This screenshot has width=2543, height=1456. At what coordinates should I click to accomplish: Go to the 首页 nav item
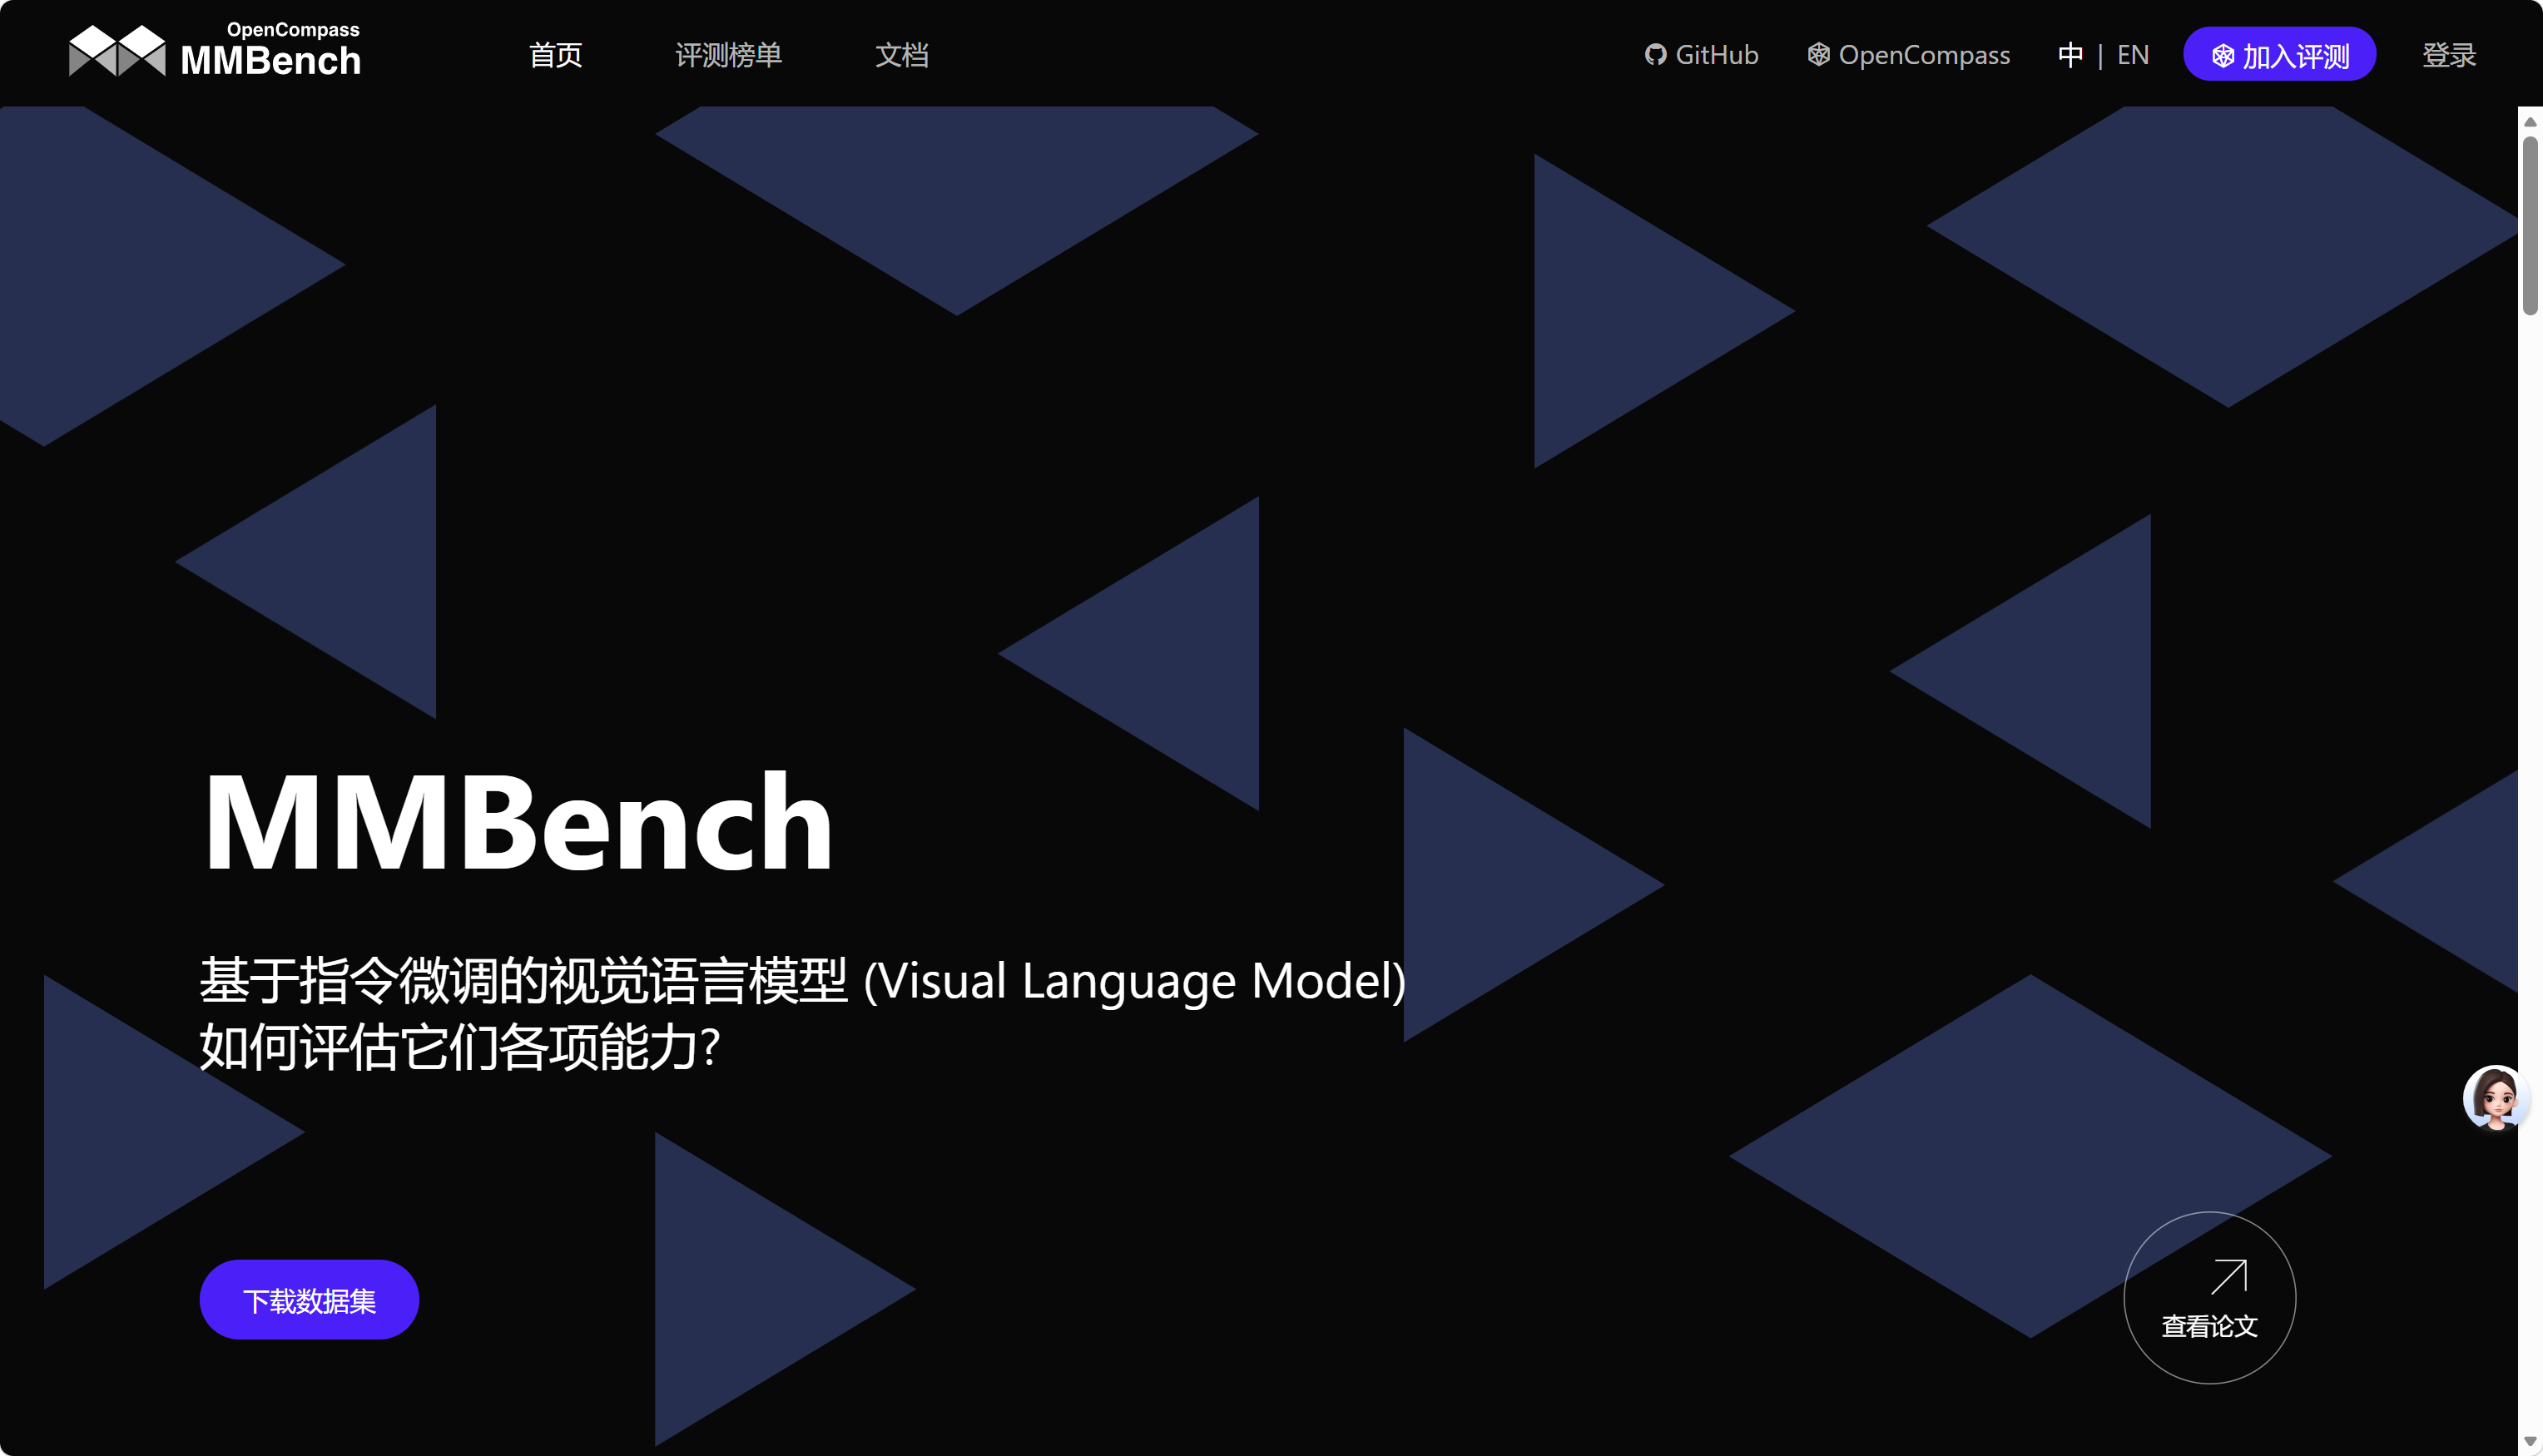pyautogui.click(x=555, y=55)
